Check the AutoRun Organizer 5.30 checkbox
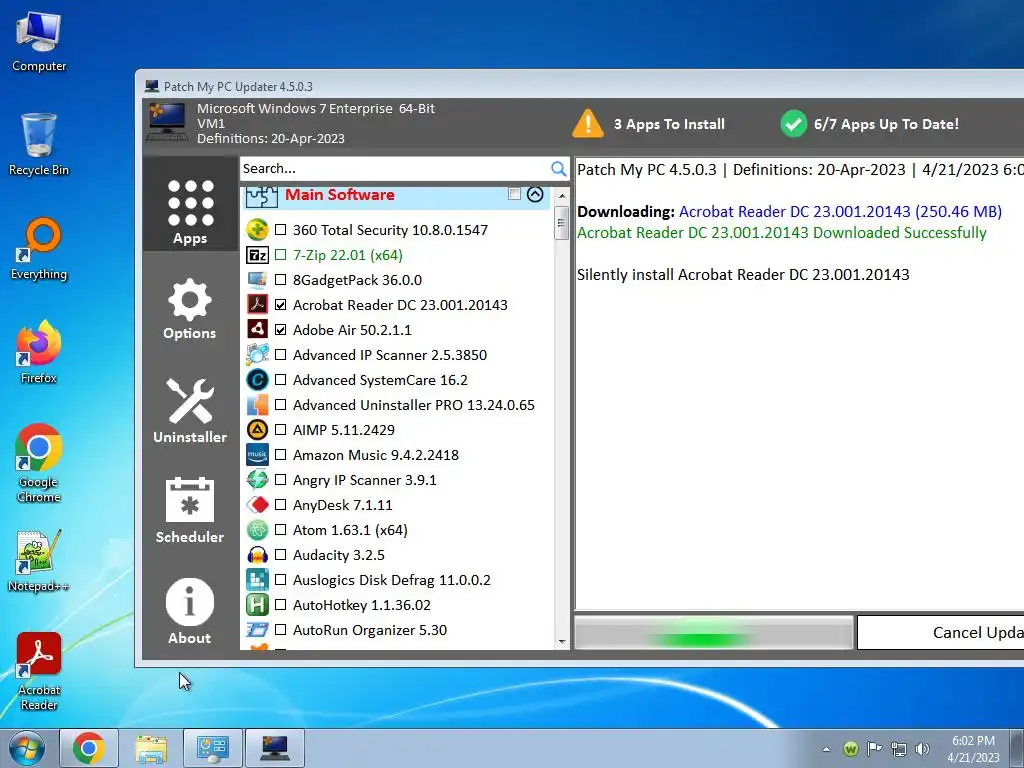The image size is (1024, 768). point(281,630)
